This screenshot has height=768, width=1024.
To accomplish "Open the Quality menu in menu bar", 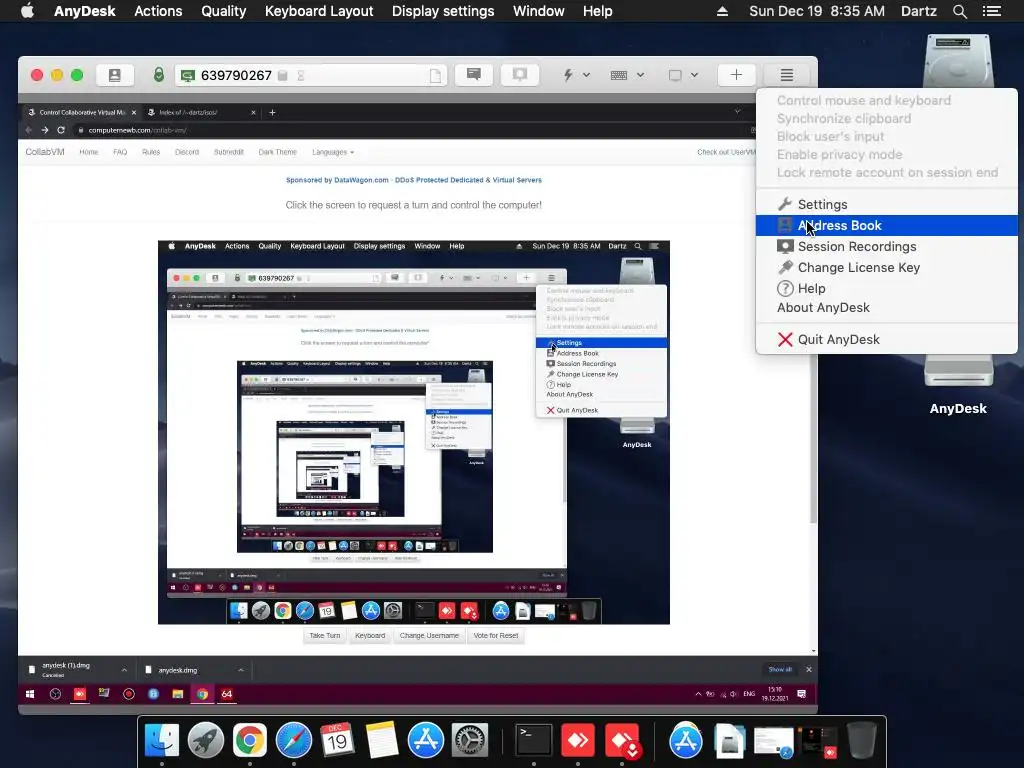I will point(223,11).
